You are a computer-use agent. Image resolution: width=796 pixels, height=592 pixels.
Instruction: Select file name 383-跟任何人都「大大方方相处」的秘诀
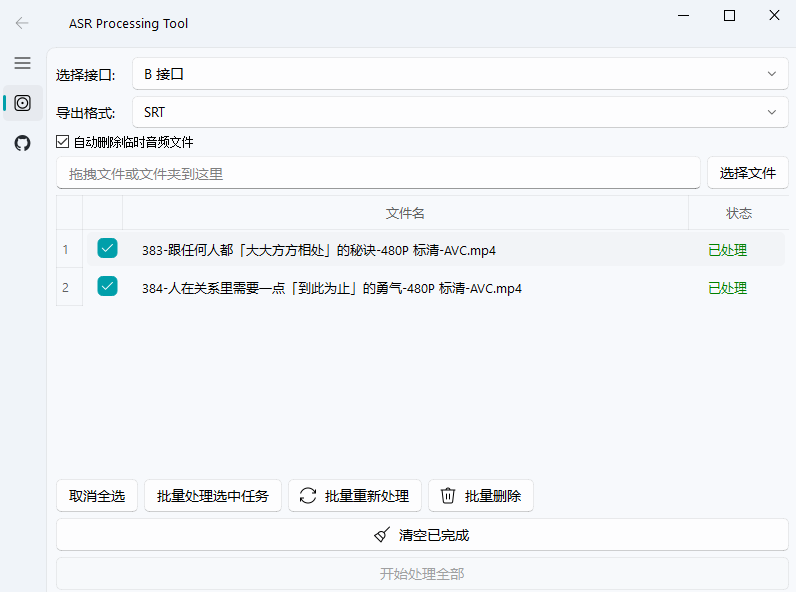tap(319, 250)
